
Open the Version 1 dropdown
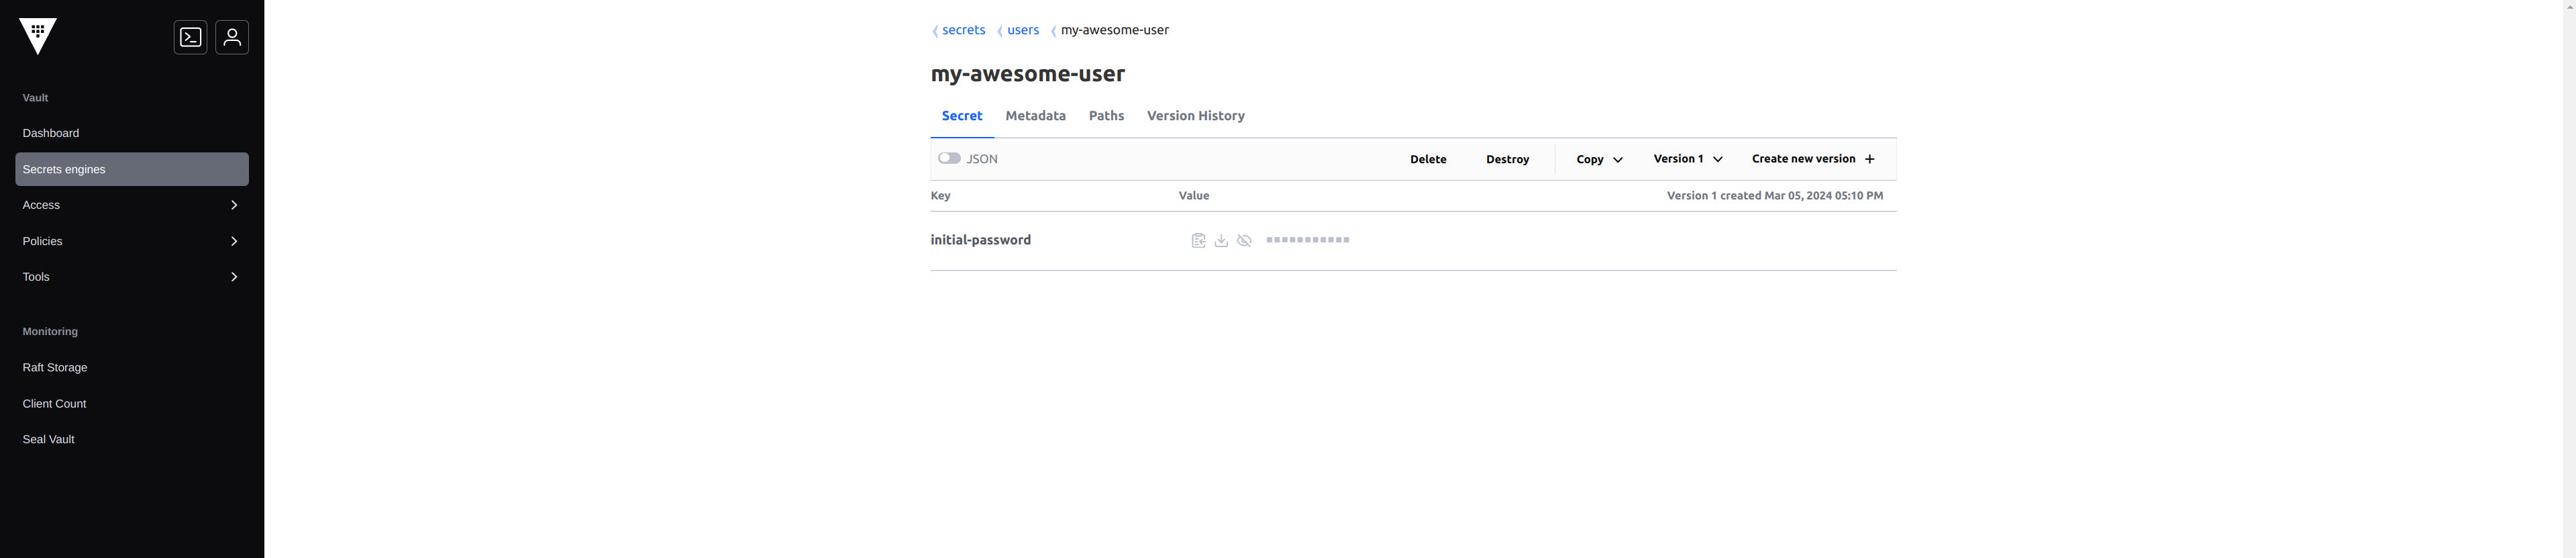[x=1687, y=159]
